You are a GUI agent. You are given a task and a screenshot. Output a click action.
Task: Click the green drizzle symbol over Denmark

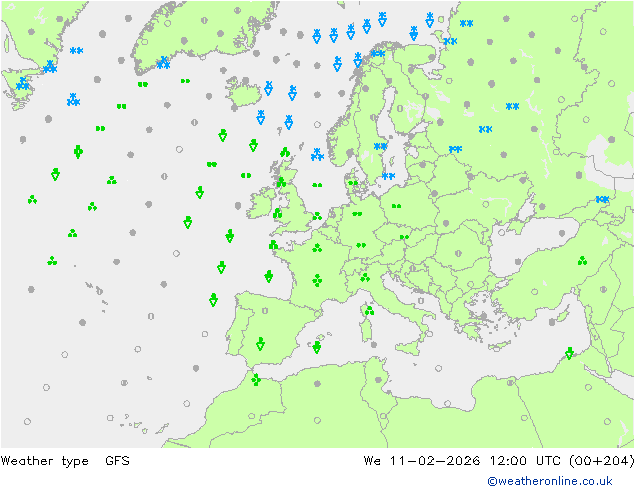tap(353, 183)
